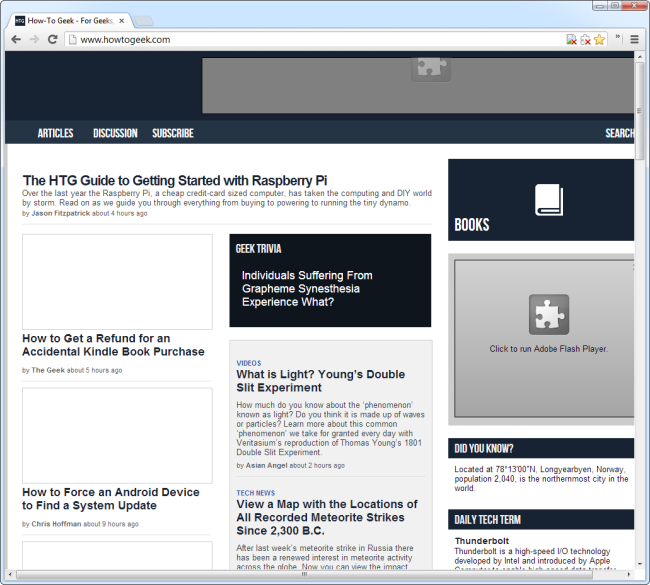Screen dimensions: 650x585
Task: Click the page icon beside the URL
Action: click(73, 39)
